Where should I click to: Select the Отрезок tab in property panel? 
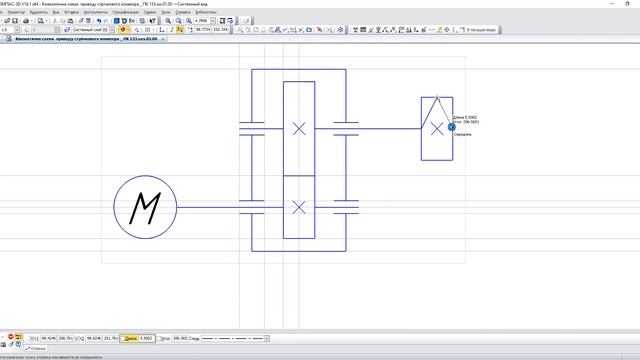(x=36, y=349)
